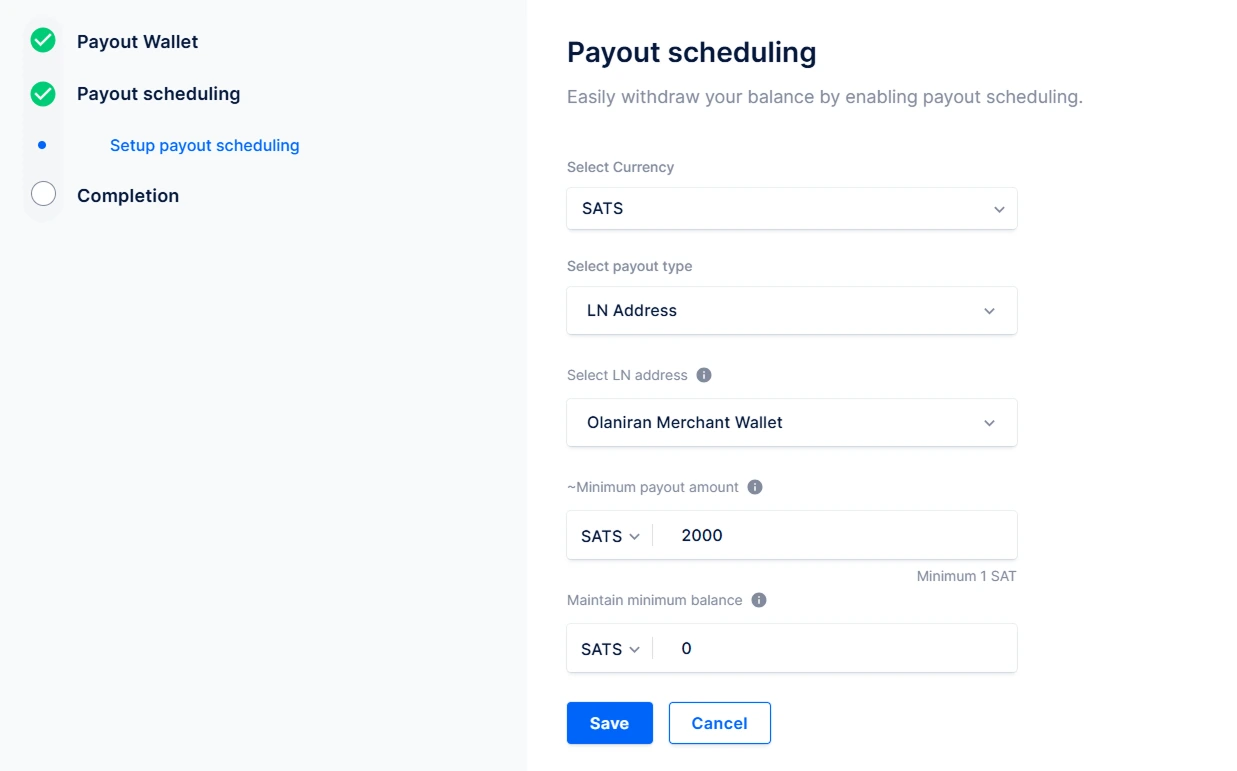
Task: Select the Completion step in the sidebar
Action: [x=128, y=196]
